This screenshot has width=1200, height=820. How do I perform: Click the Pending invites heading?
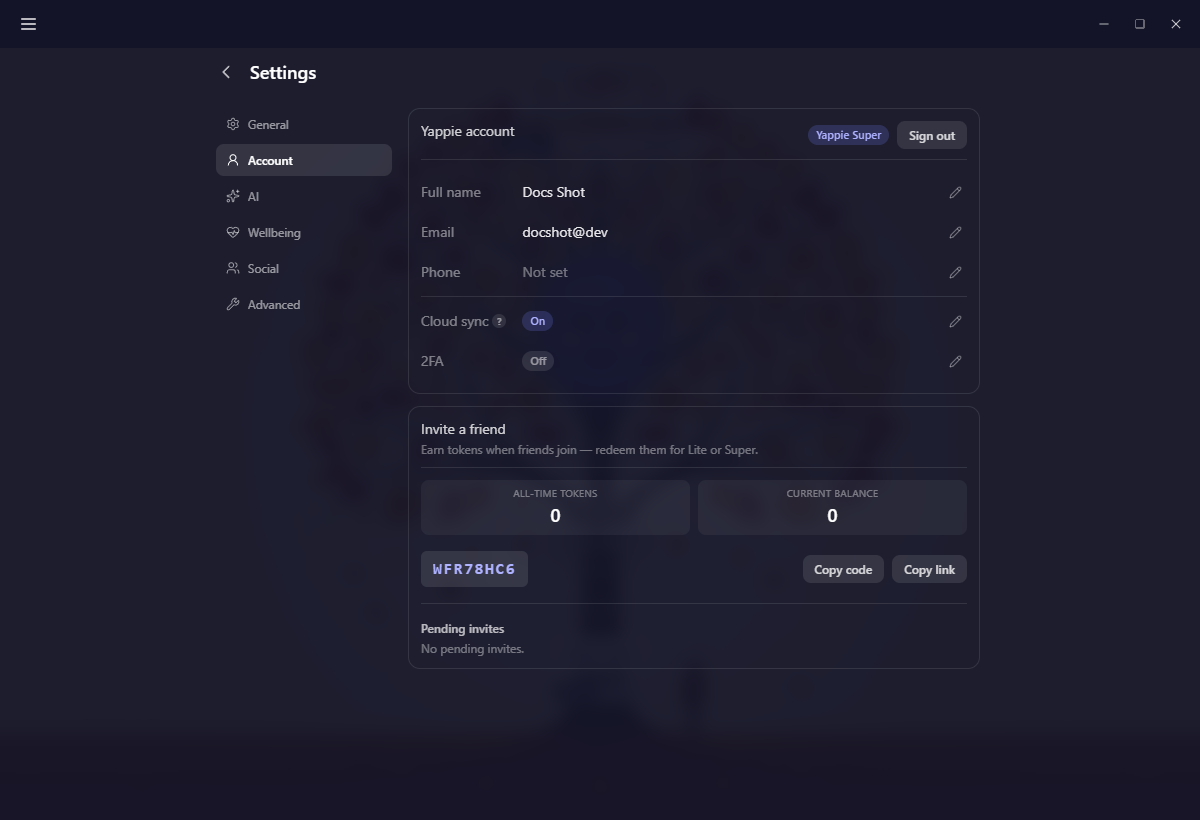pyautogui.click(x=462, y=628)
